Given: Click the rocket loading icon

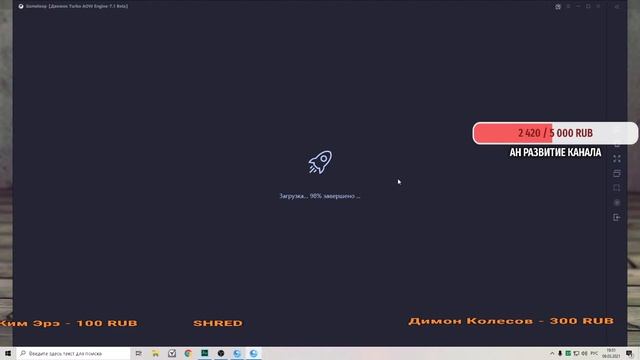Looking at the screenshot, I should pos(320,162).
